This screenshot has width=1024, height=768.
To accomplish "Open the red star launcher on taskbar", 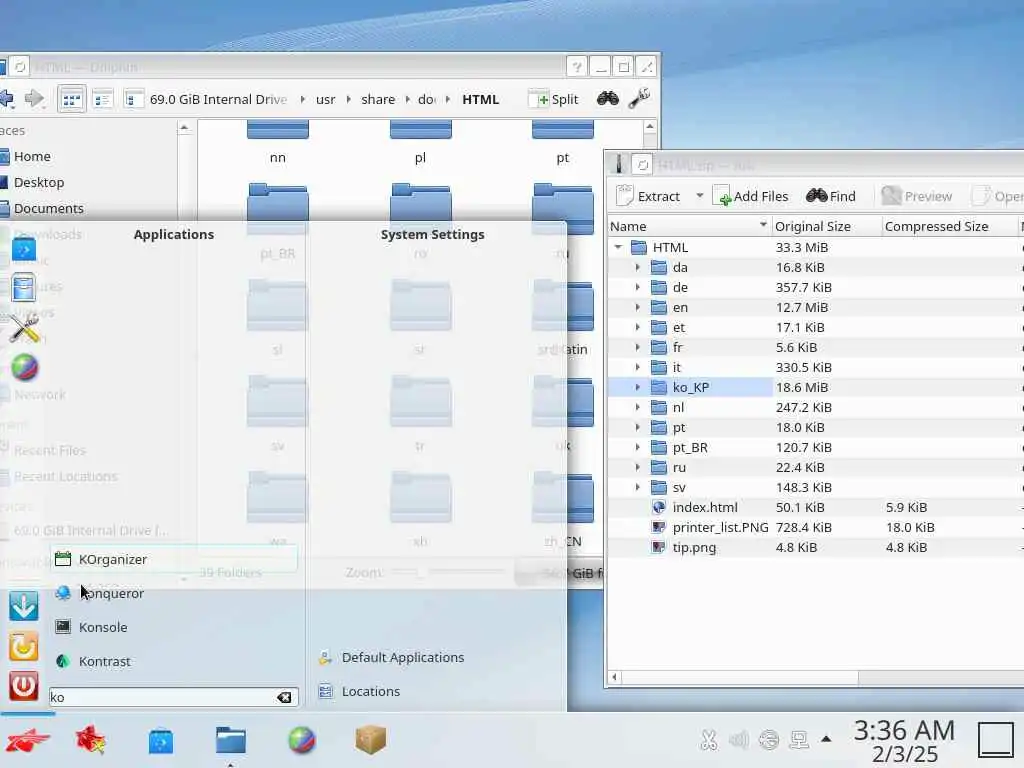I will point(91,741).
